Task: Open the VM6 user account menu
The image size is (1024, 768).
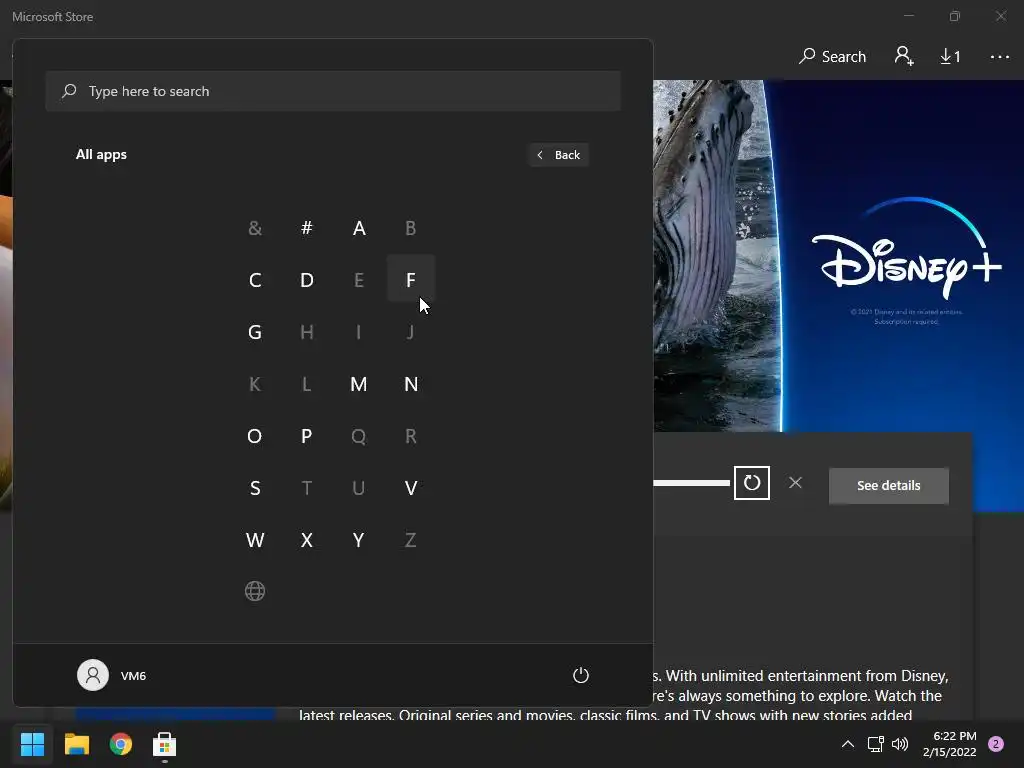Action: [x=112, y=675]
